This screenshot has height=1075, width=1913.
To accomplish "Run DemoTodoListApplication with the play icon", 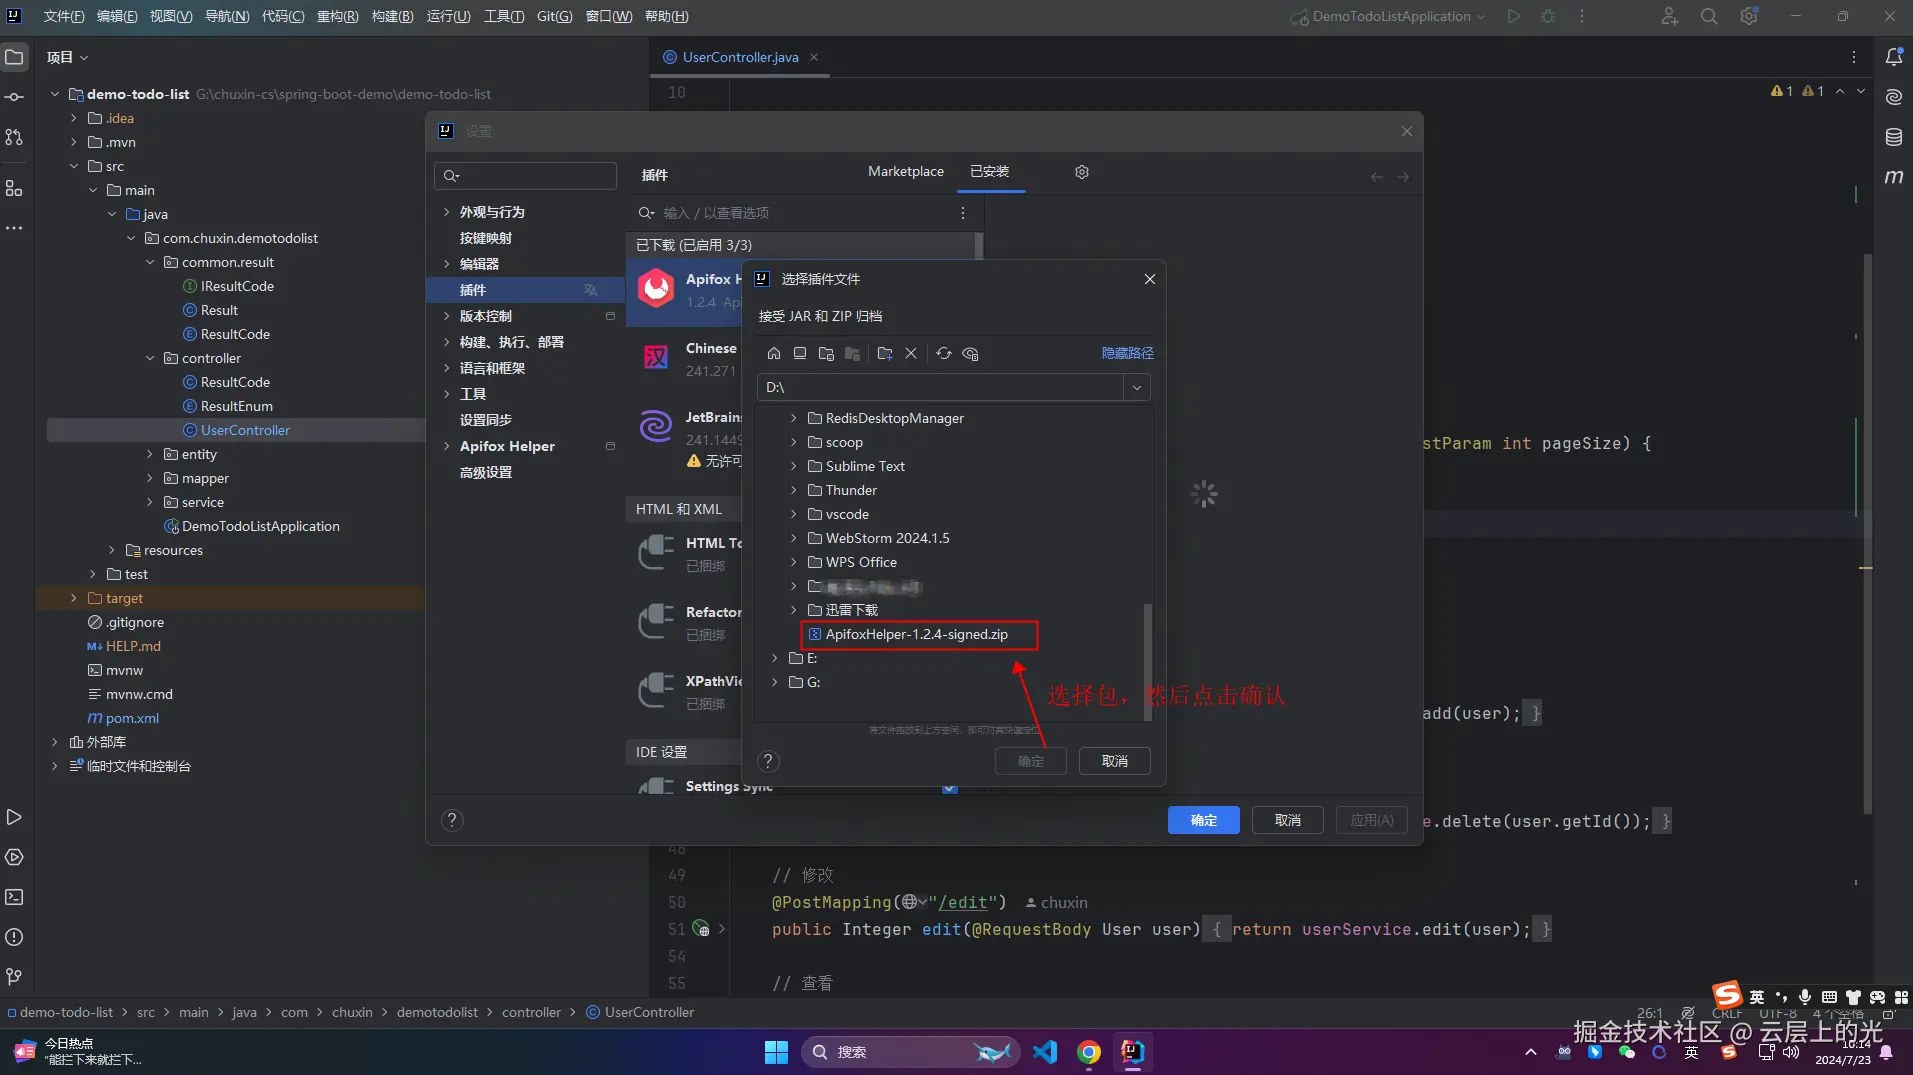I will coord(1514,16).
